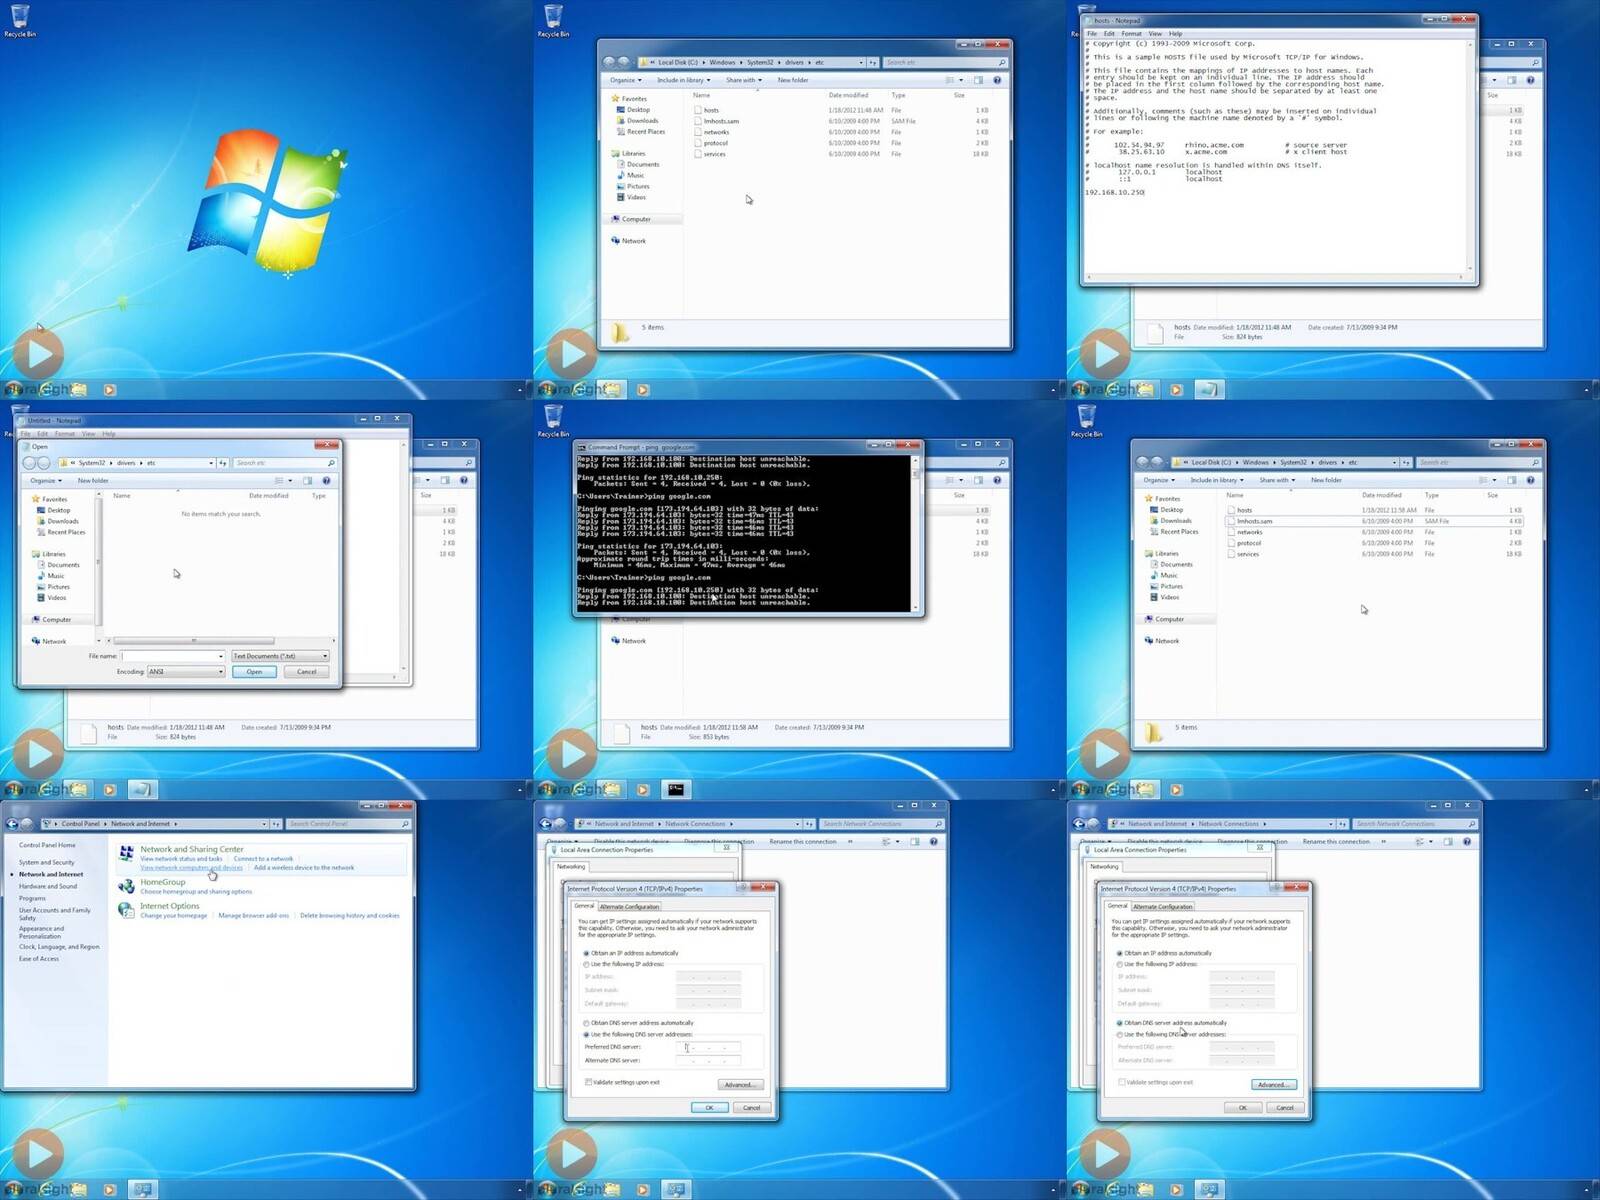This screenshot has height=1200, width=1600.
Task: Check Validate settings in dialog with editable DNS fields
Action: pyautogui.click(x=588, y=1082)
